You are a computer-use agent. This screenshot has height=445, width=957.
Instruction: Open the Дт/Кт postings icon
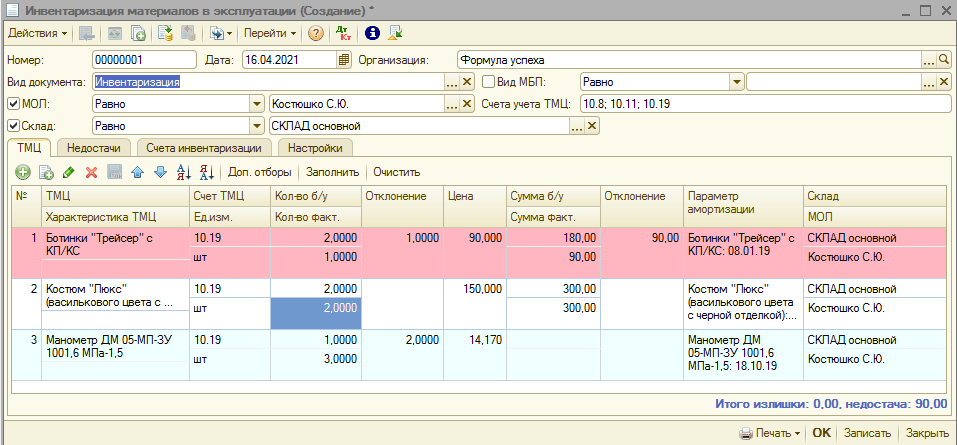[x=343, y=33]
